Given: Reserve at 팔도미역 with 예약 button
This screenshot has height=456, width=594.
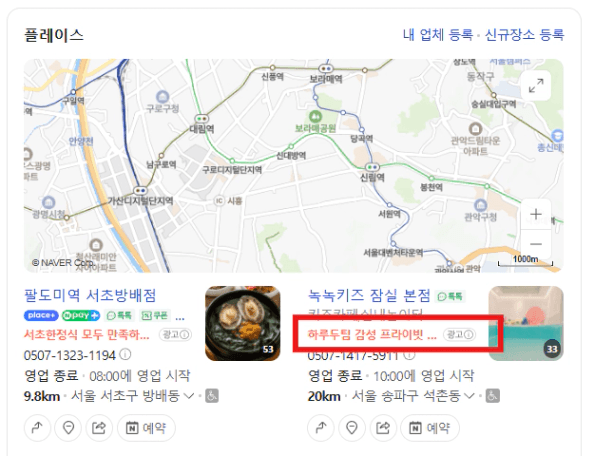Looking at the screenshot, I should (x=146, y=428).
